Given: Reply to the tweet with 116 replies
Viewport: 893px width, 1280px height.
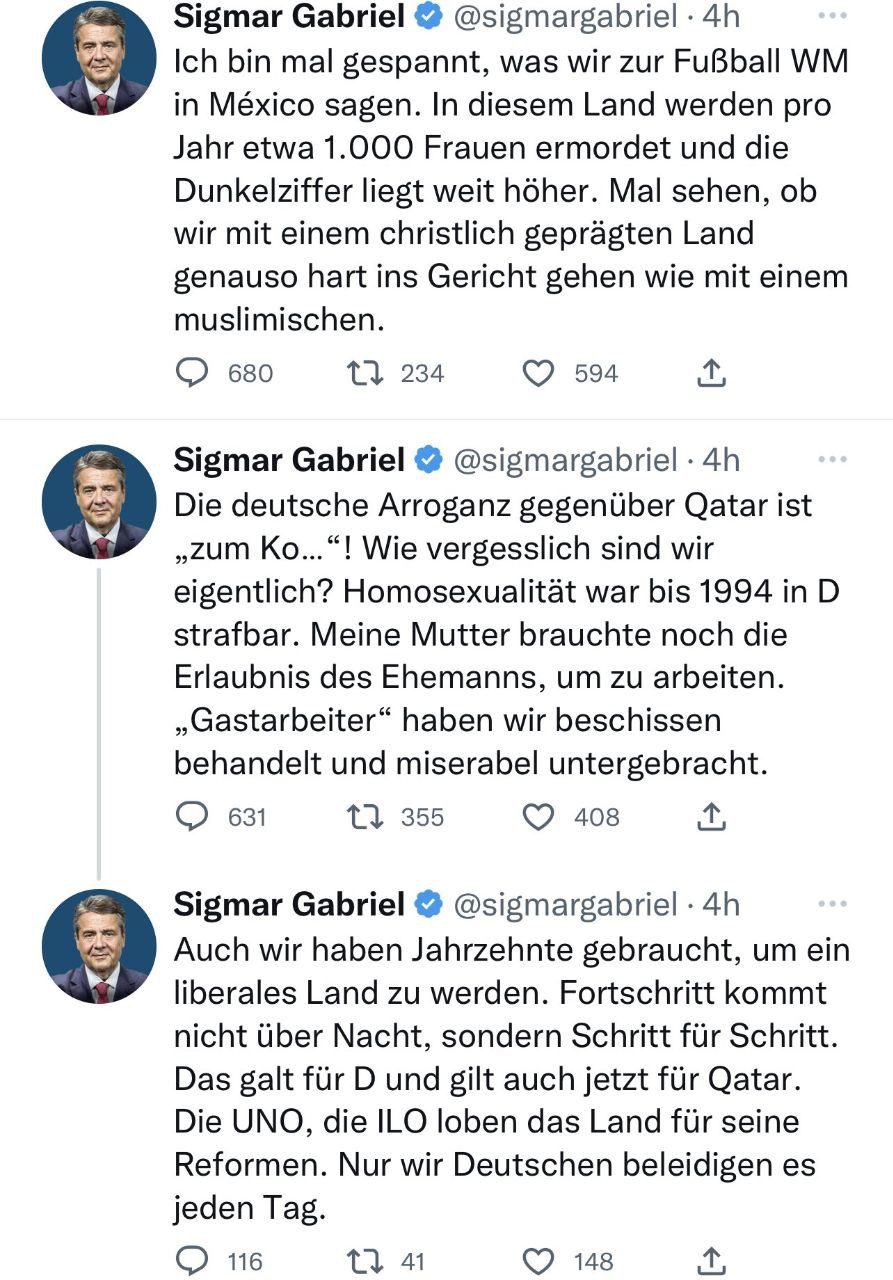Looking at the screenshot, I should [x=191, y=1260].
